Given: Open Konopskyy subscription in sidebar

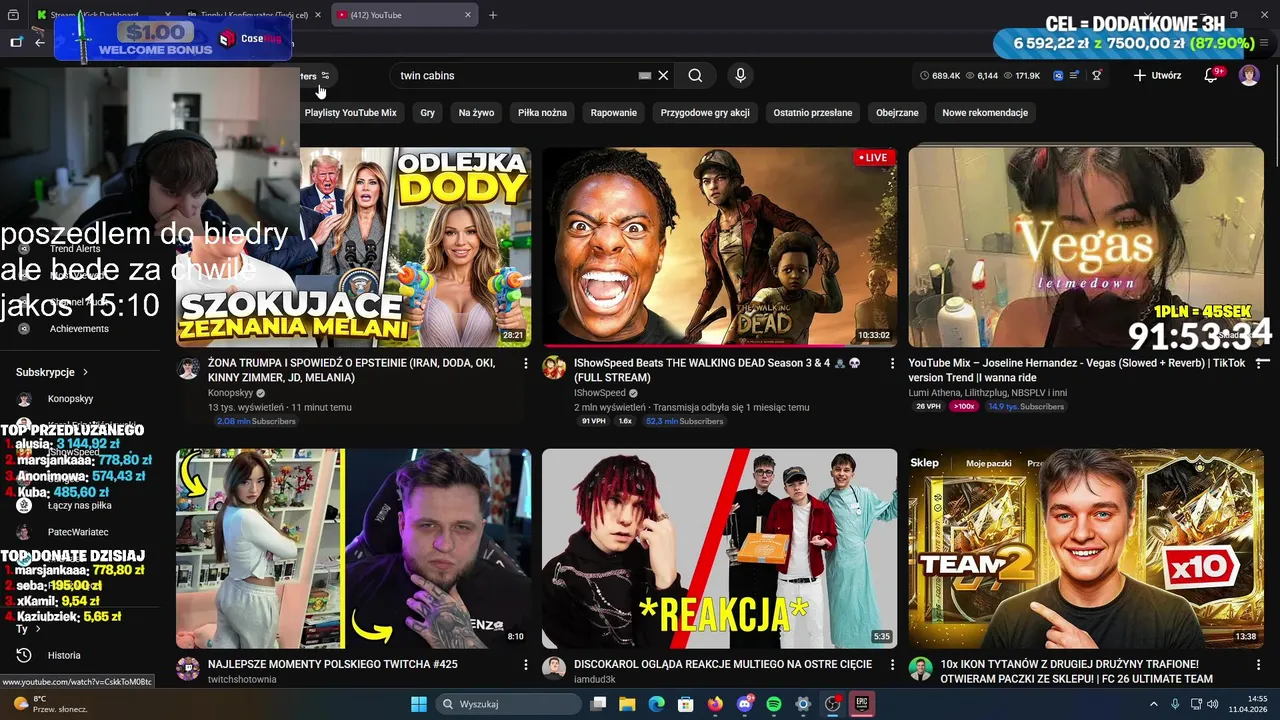Looking at the screenshot, I should click(x=70, y=399).
